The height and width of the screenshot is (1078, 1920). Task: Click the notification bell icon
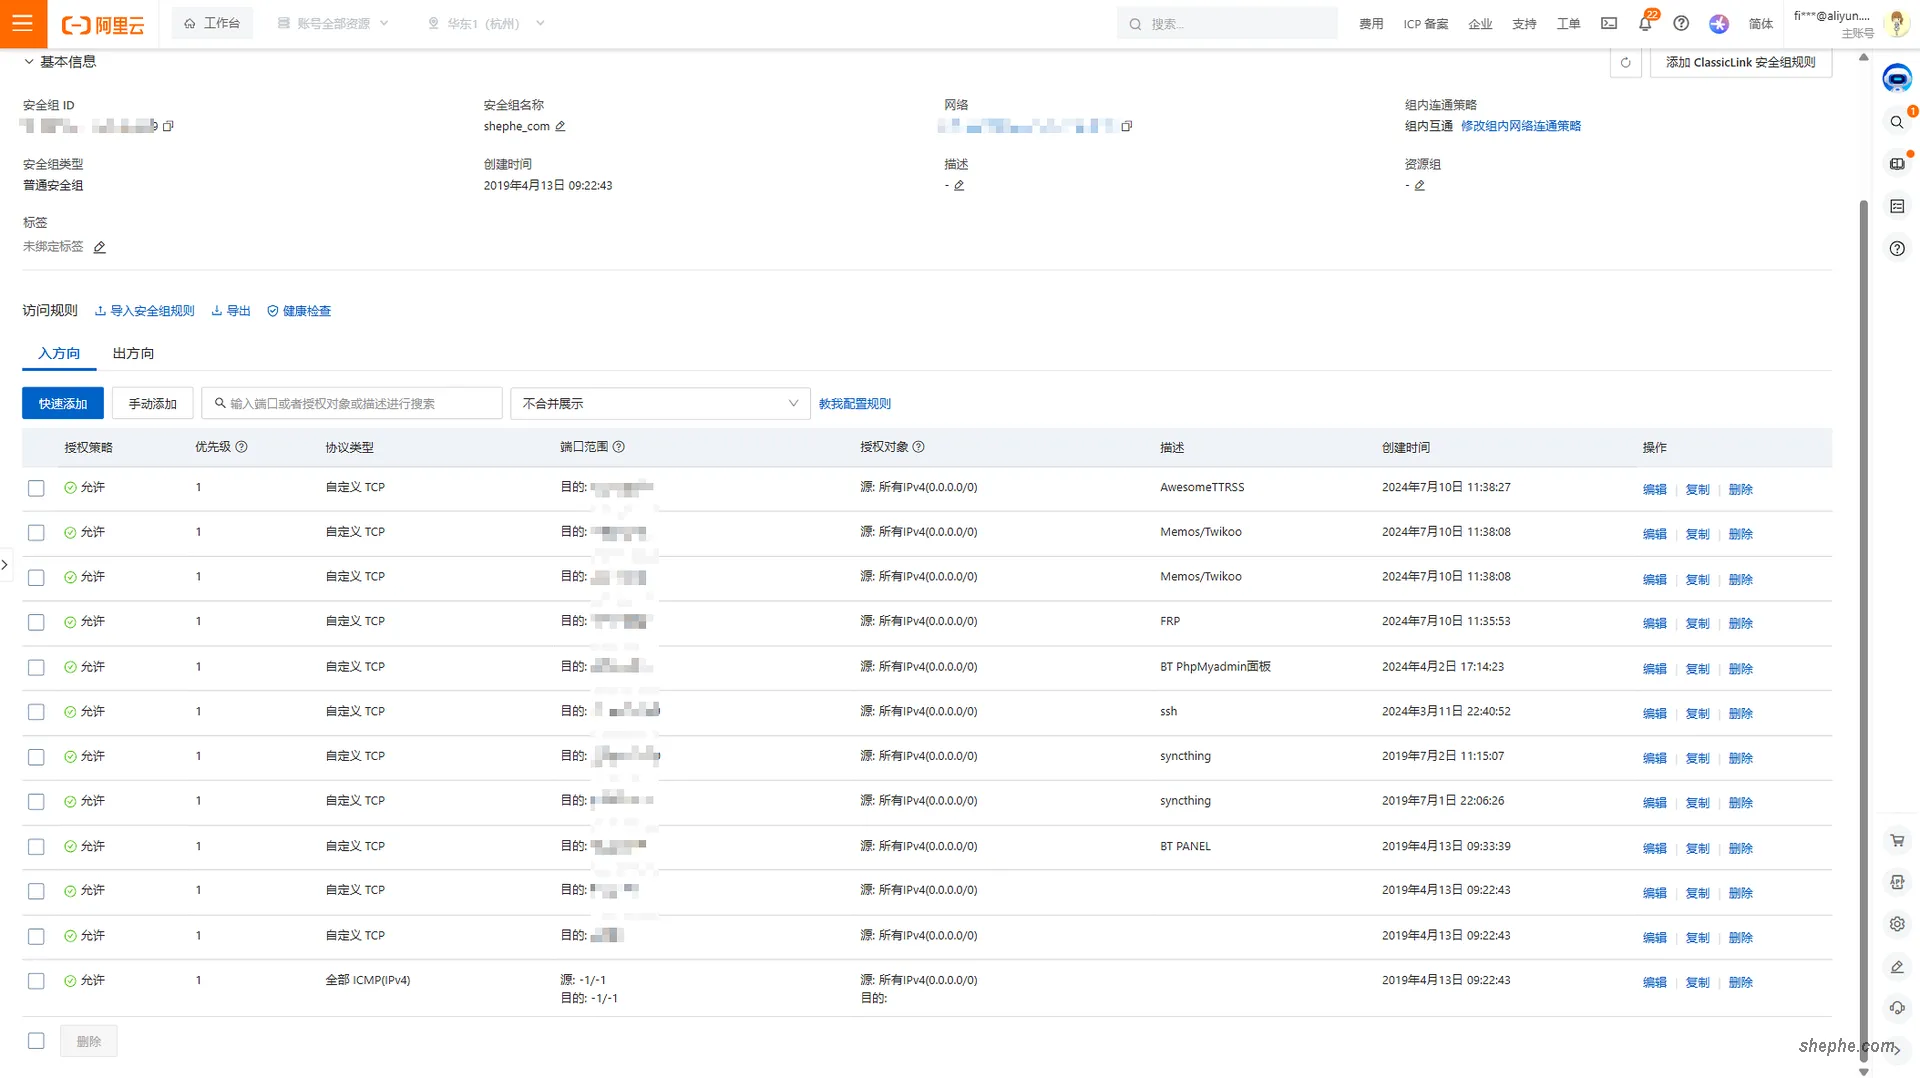1645,23
